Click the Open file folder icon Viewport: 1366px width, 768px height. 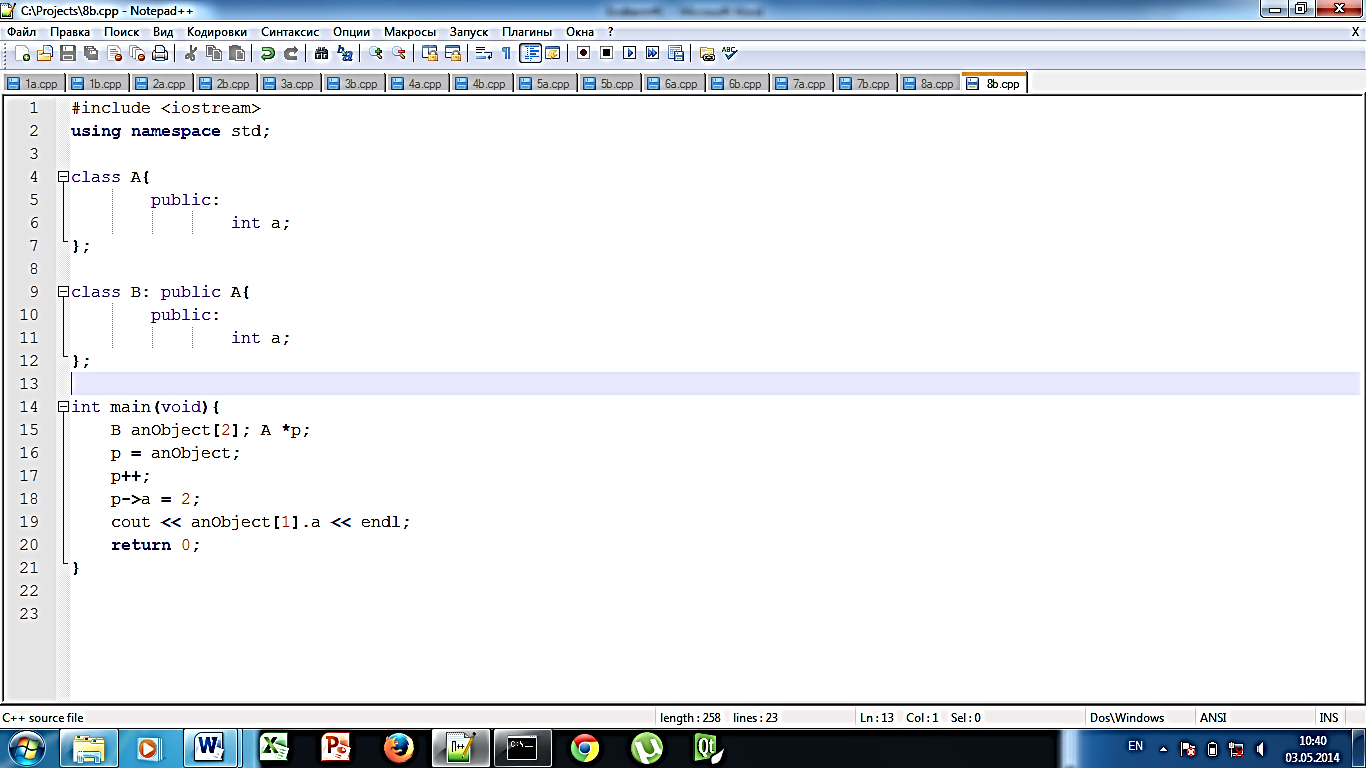tap(44, 53)
